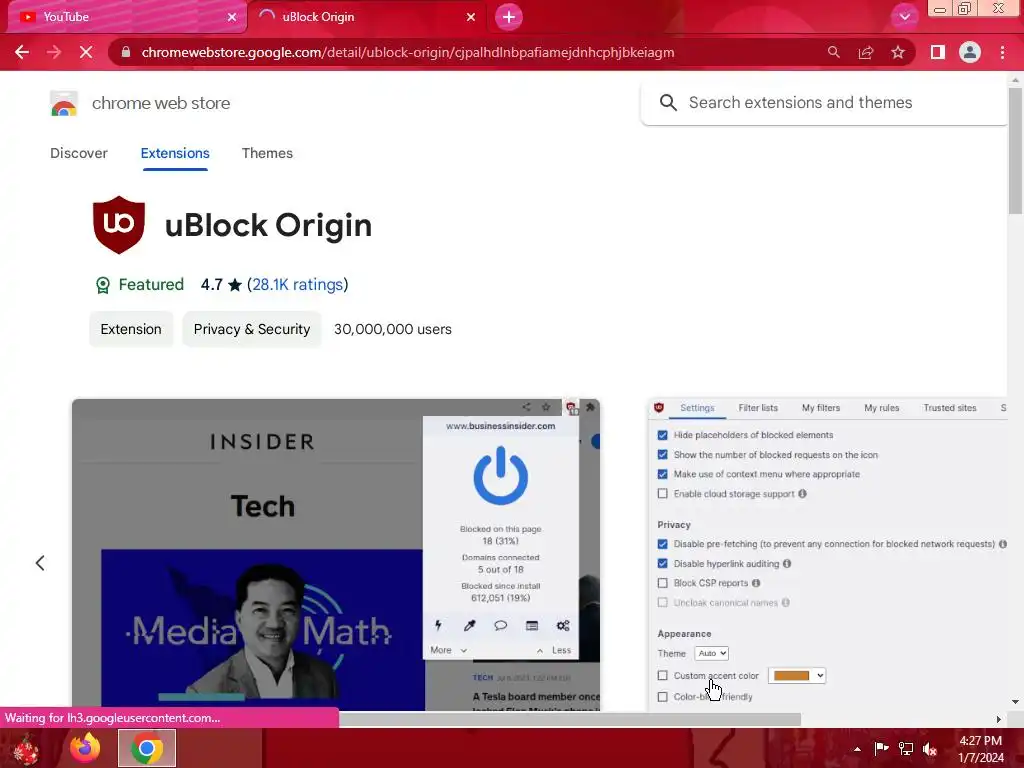Click the dashboard gears icon in popup
Viewport: 1024px width, 768px height.
tap(563, 626)
